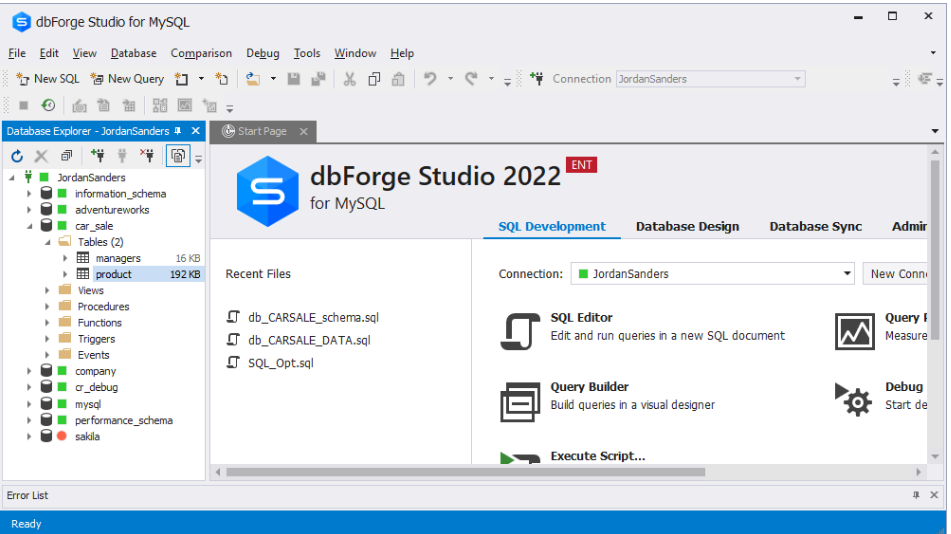Click the Query Builder icon
The height and width of the screenshot is (534, 951).
[520, 401]
